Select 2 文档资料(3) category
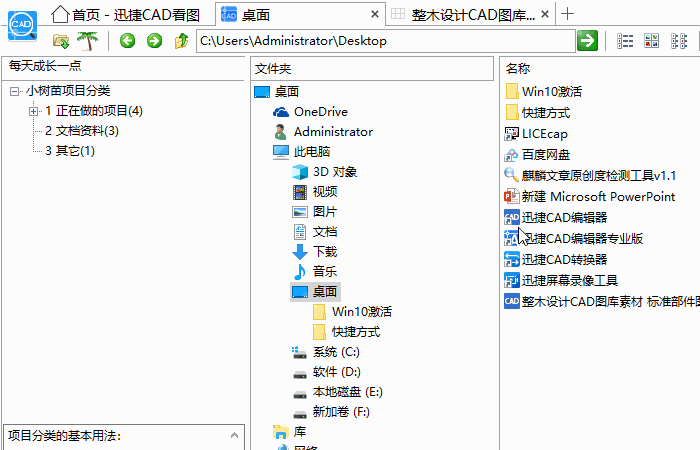 click(82, 131)
